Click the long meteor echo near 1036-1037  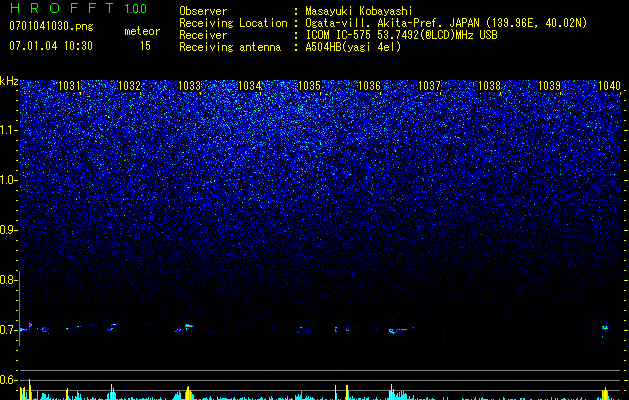(x=401, y=331)
